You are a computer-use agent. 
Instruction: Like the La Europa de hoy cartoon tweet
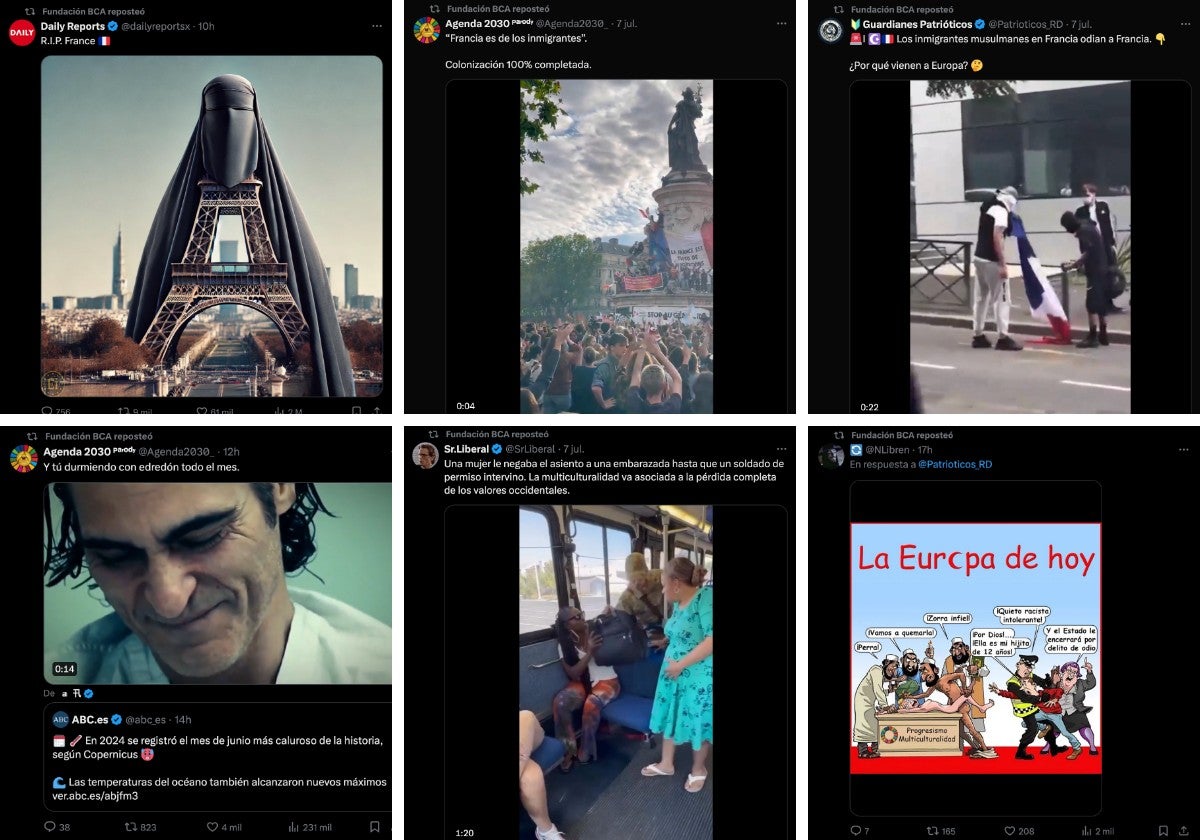click(x=1010, y=831)
